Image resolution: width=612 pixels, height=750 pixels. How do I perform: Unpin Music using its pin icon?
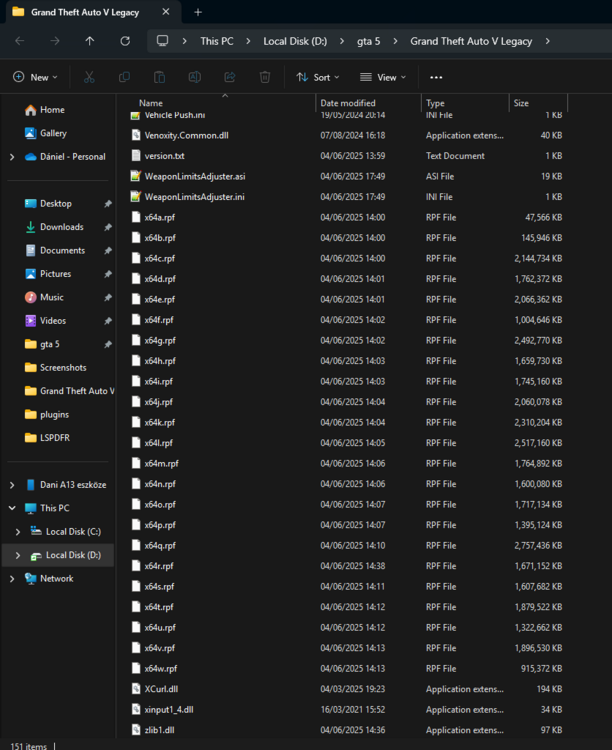108,298
